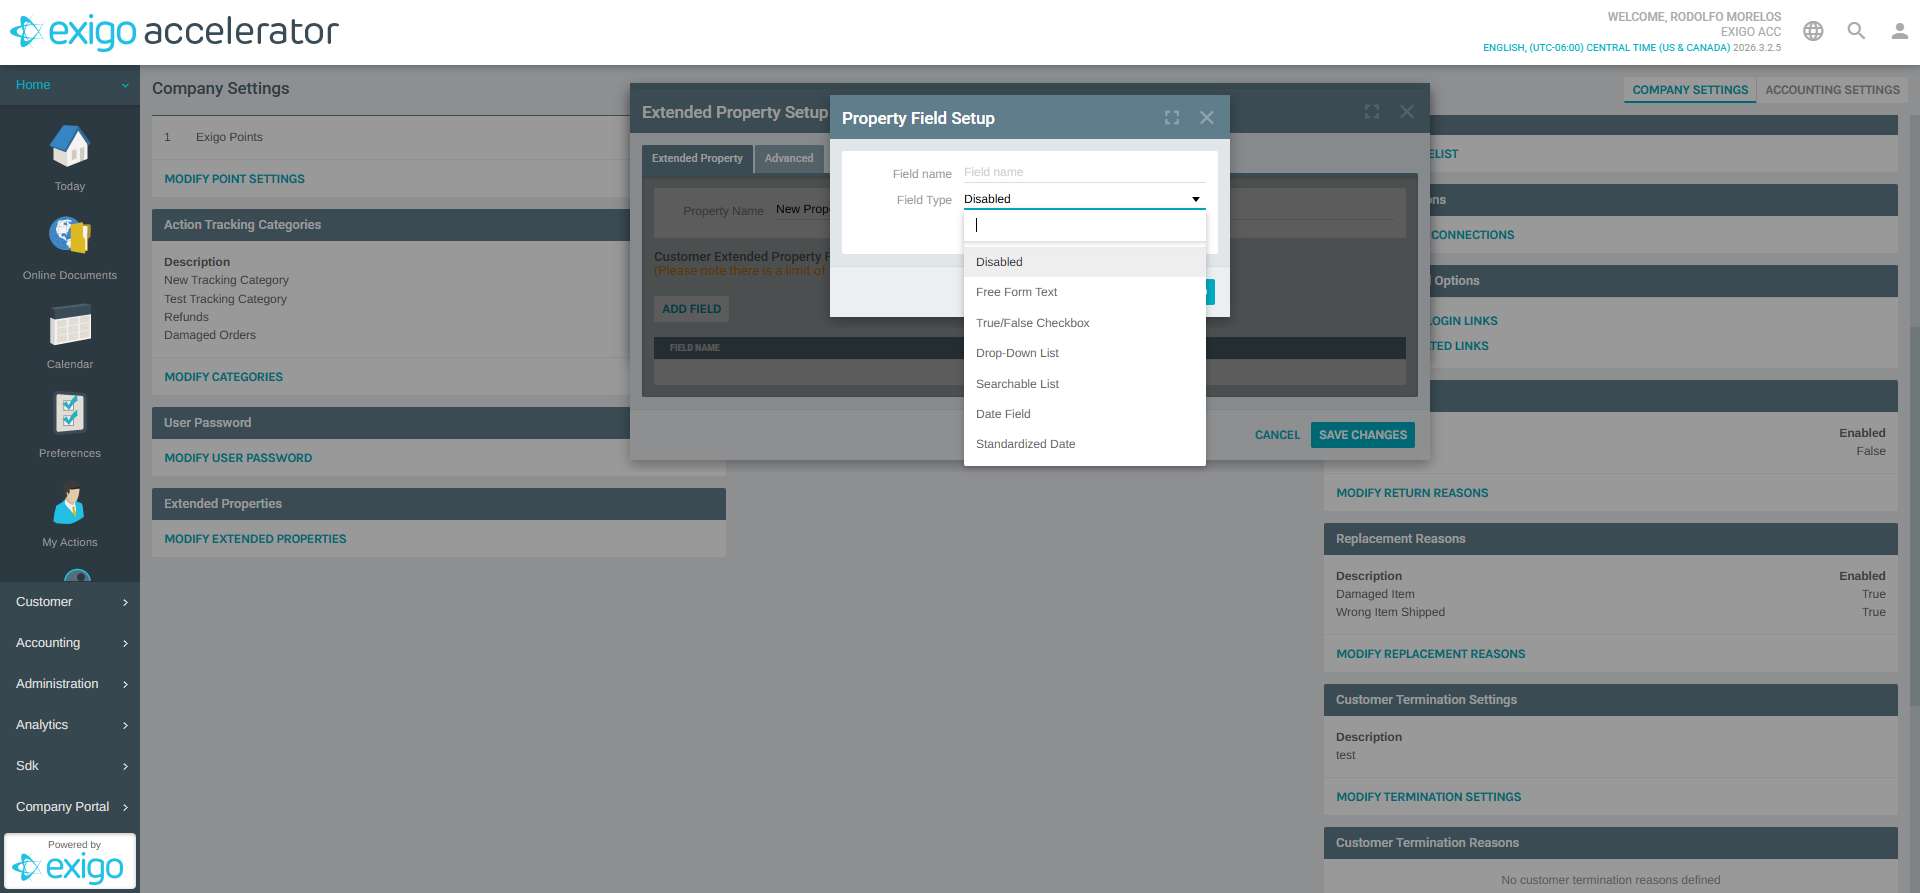Select True/False Checkbox field type
1920x893 pixels.
pyautogui.click(x=1032, y=323)
